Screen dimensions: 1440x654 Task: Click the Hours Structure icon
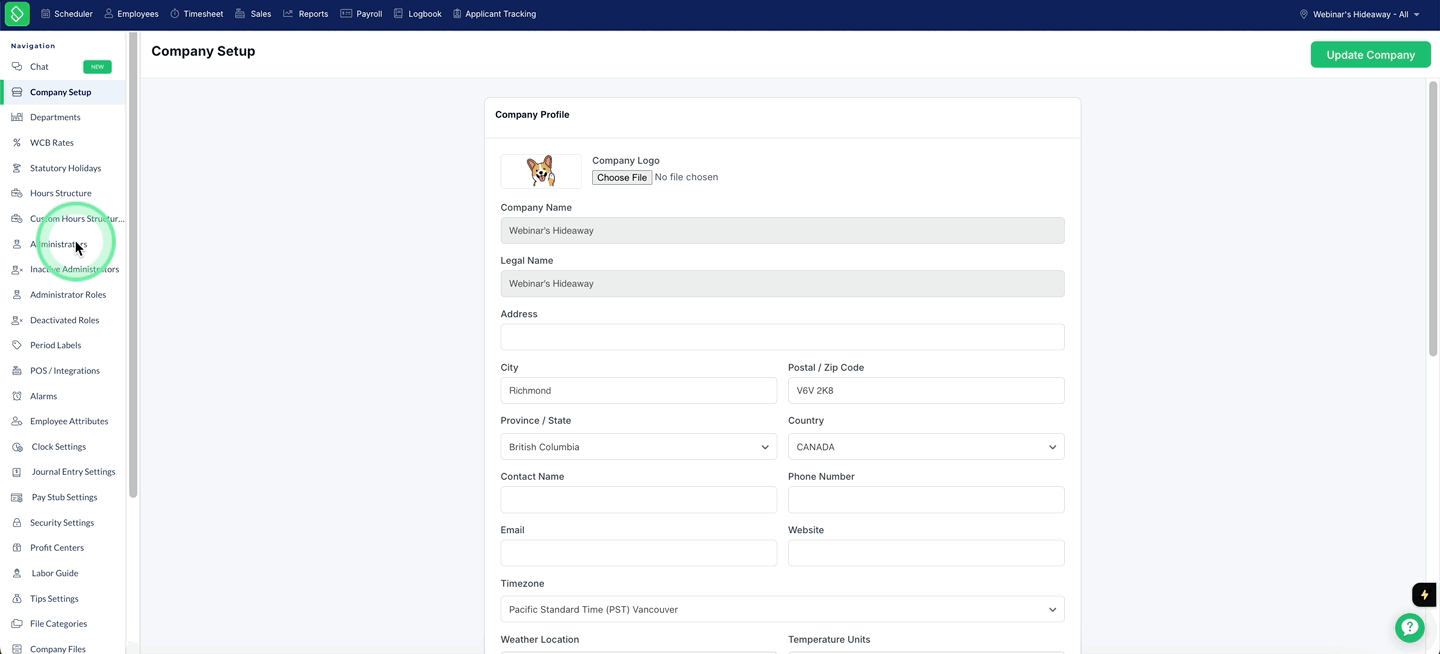tap(17, 193)
